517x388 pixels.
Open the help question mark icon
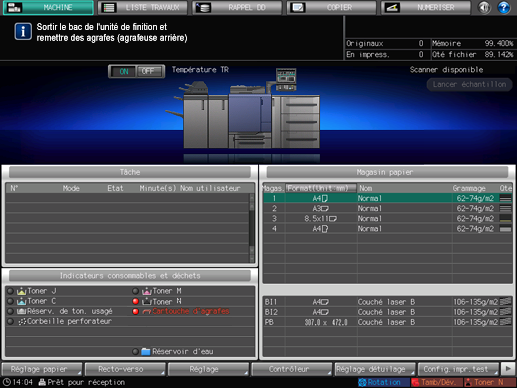point(504,7)
